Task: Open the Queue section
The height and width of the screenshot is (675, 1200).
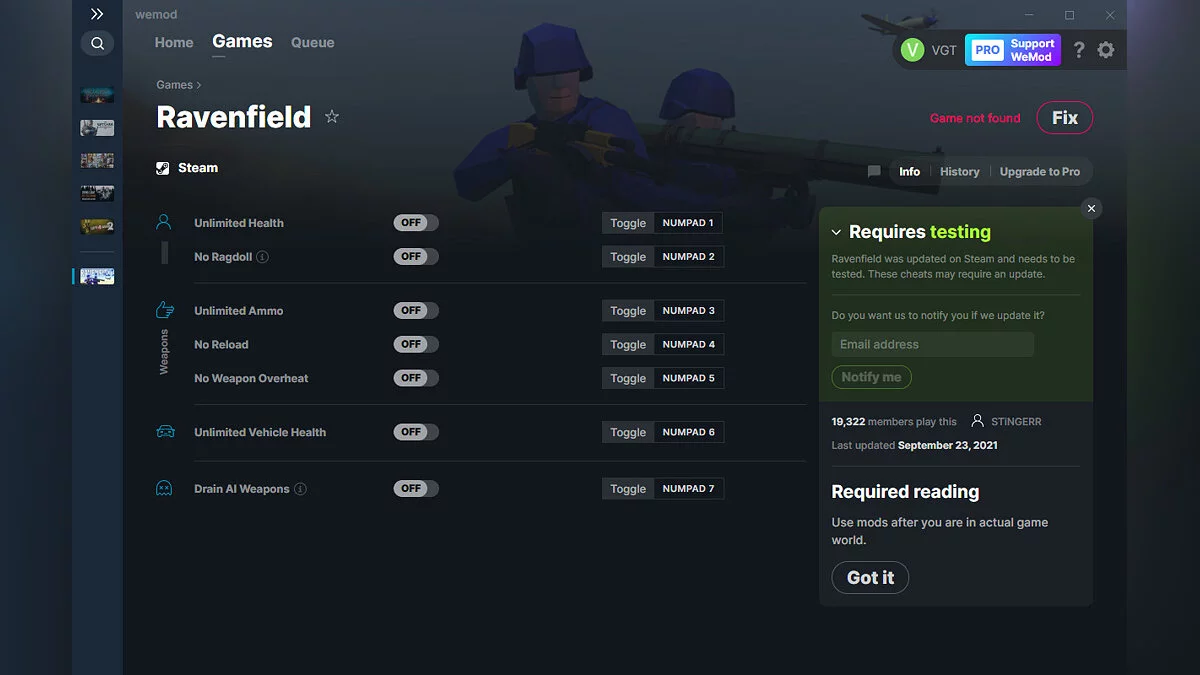Action: 312,42
